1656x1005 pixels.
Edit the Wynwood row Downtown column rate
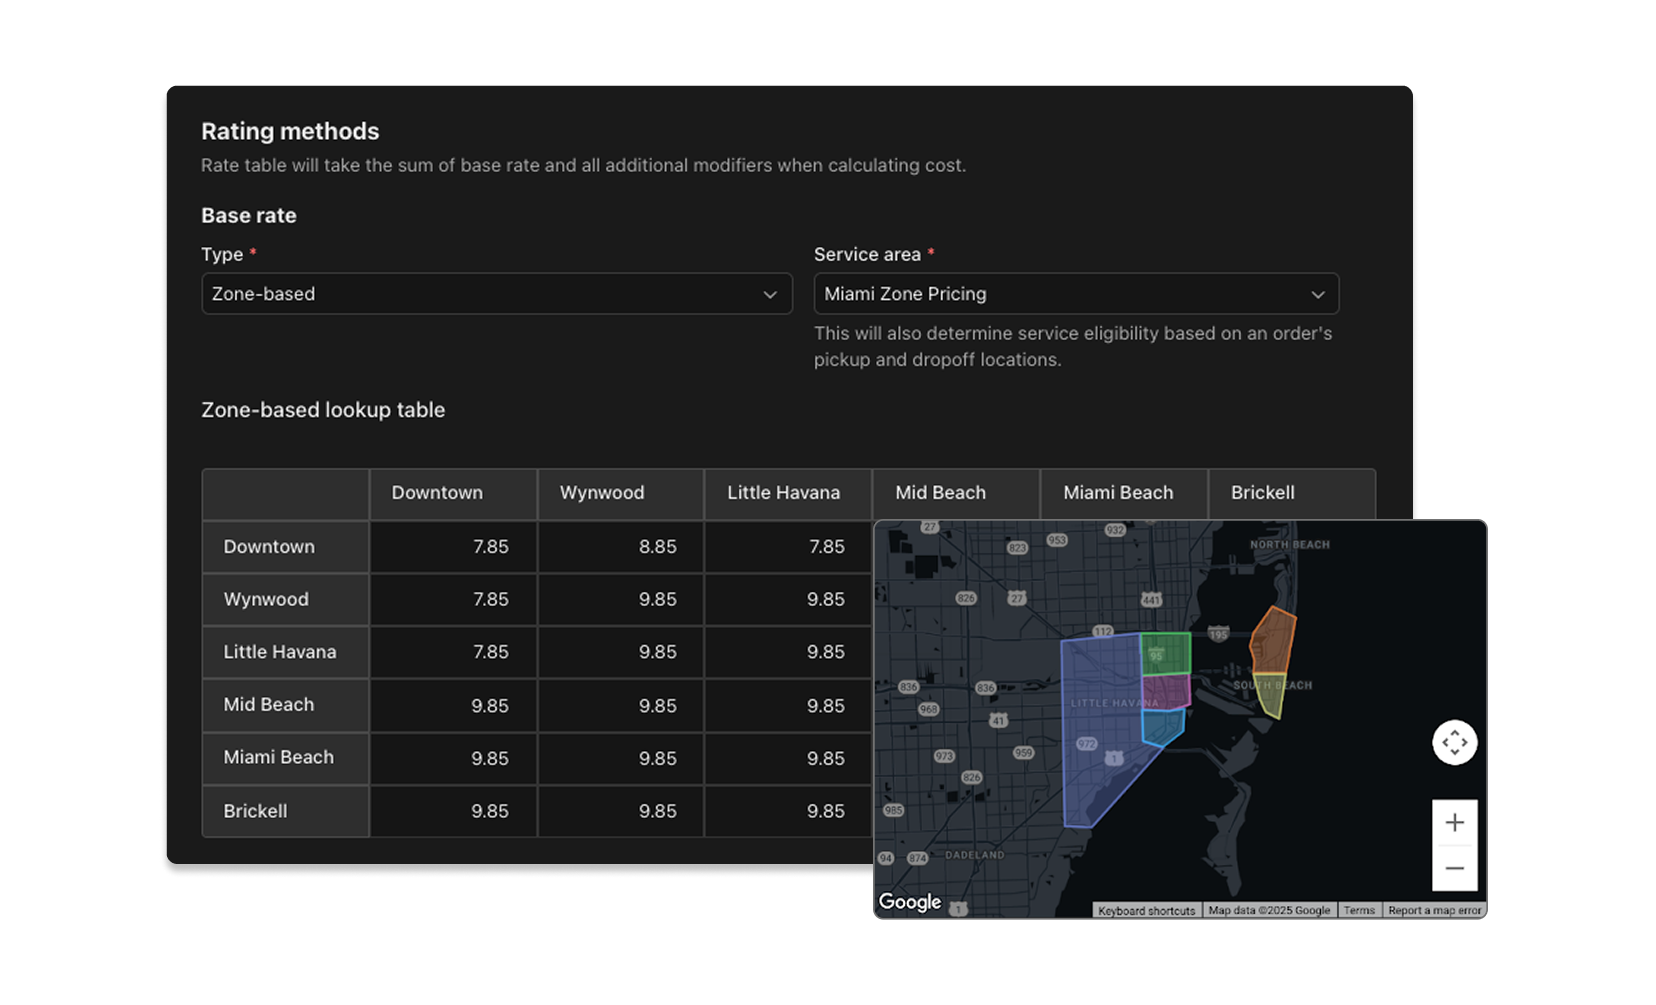point(453,599)
